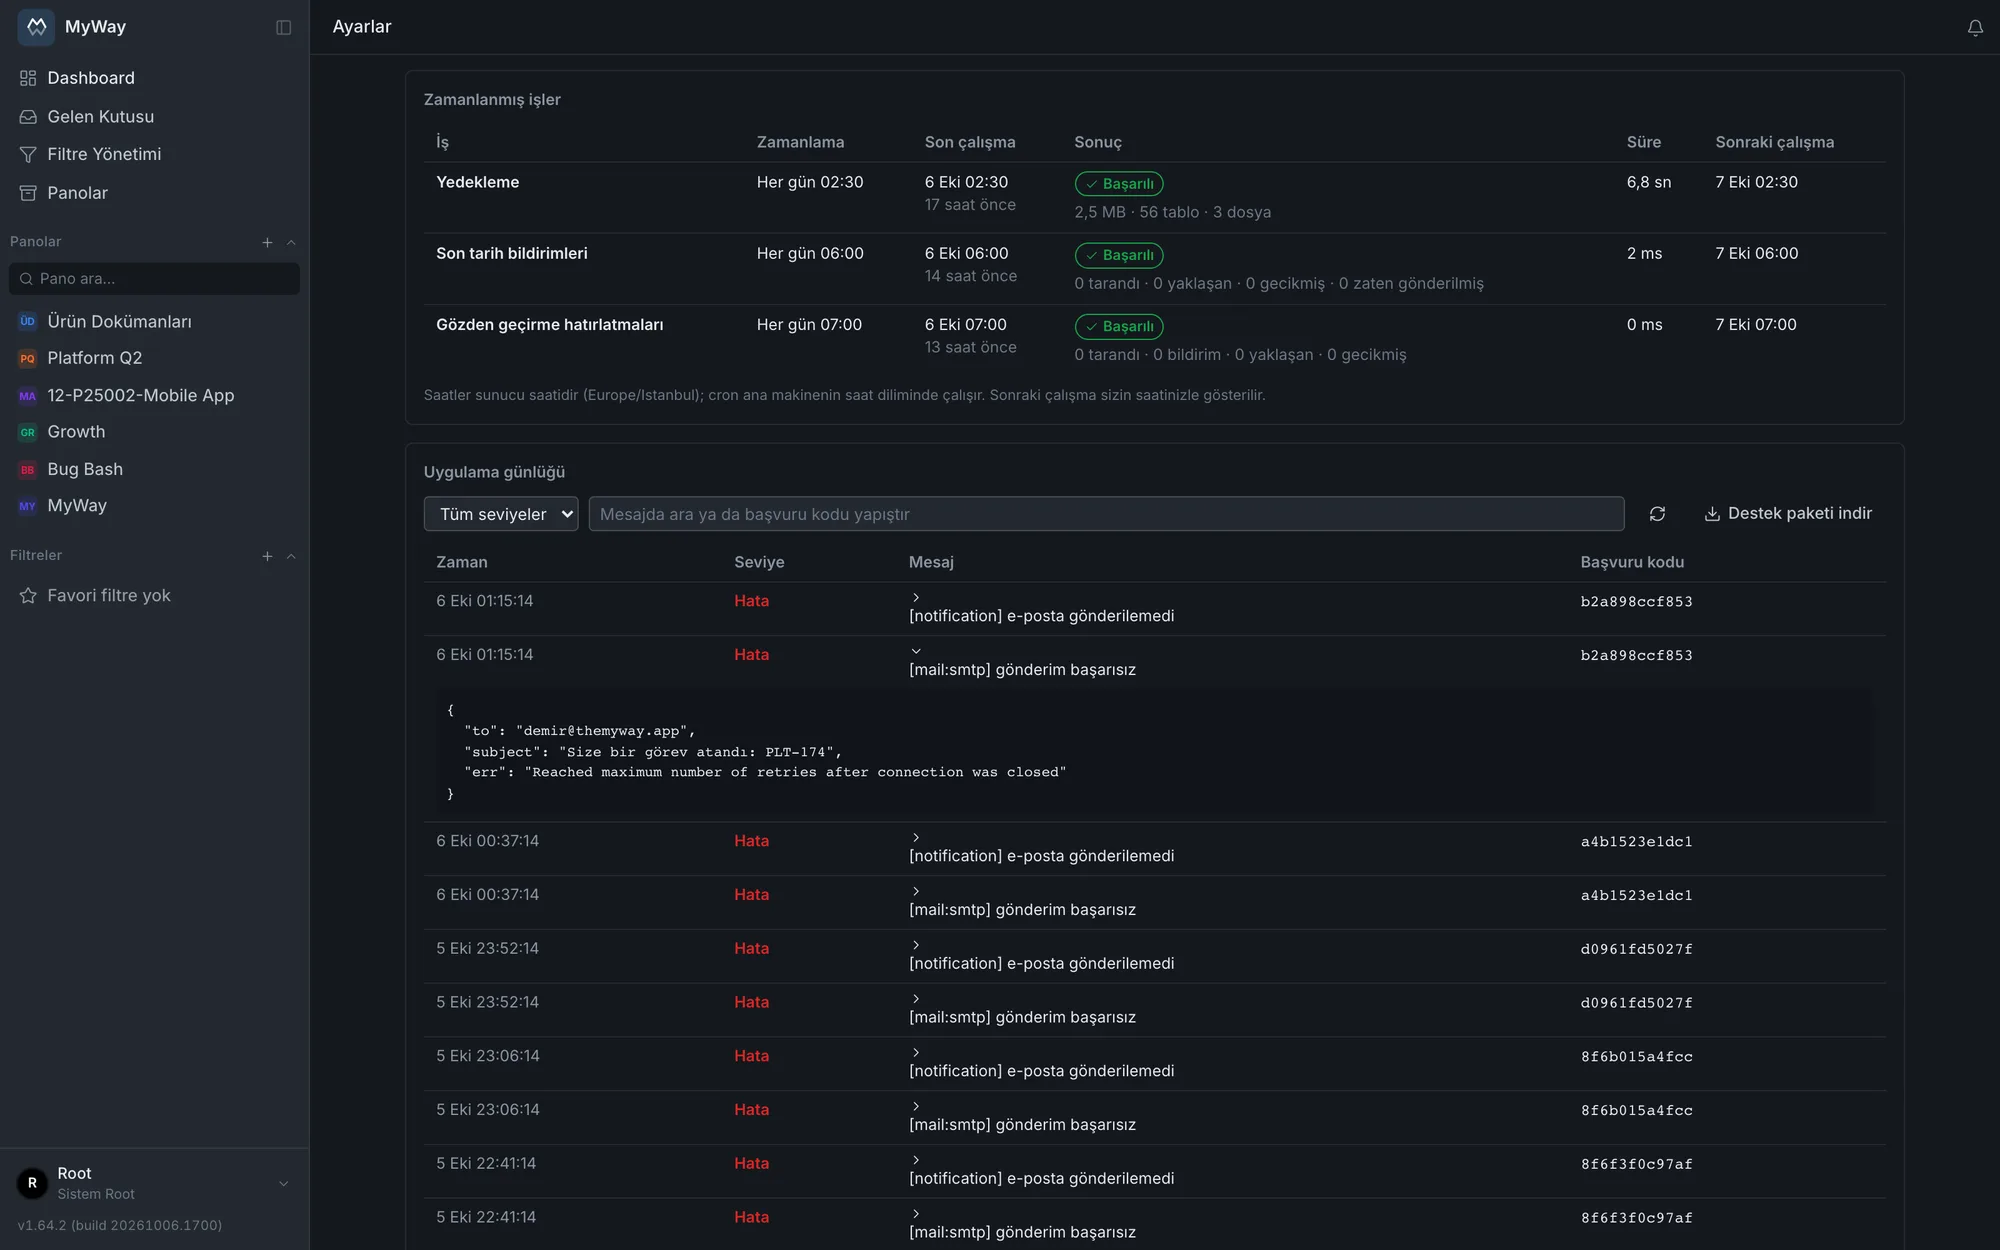The image size is (2000, 1250).
Task: Click Son tarih bildirimleri job name
Action: 511,254
